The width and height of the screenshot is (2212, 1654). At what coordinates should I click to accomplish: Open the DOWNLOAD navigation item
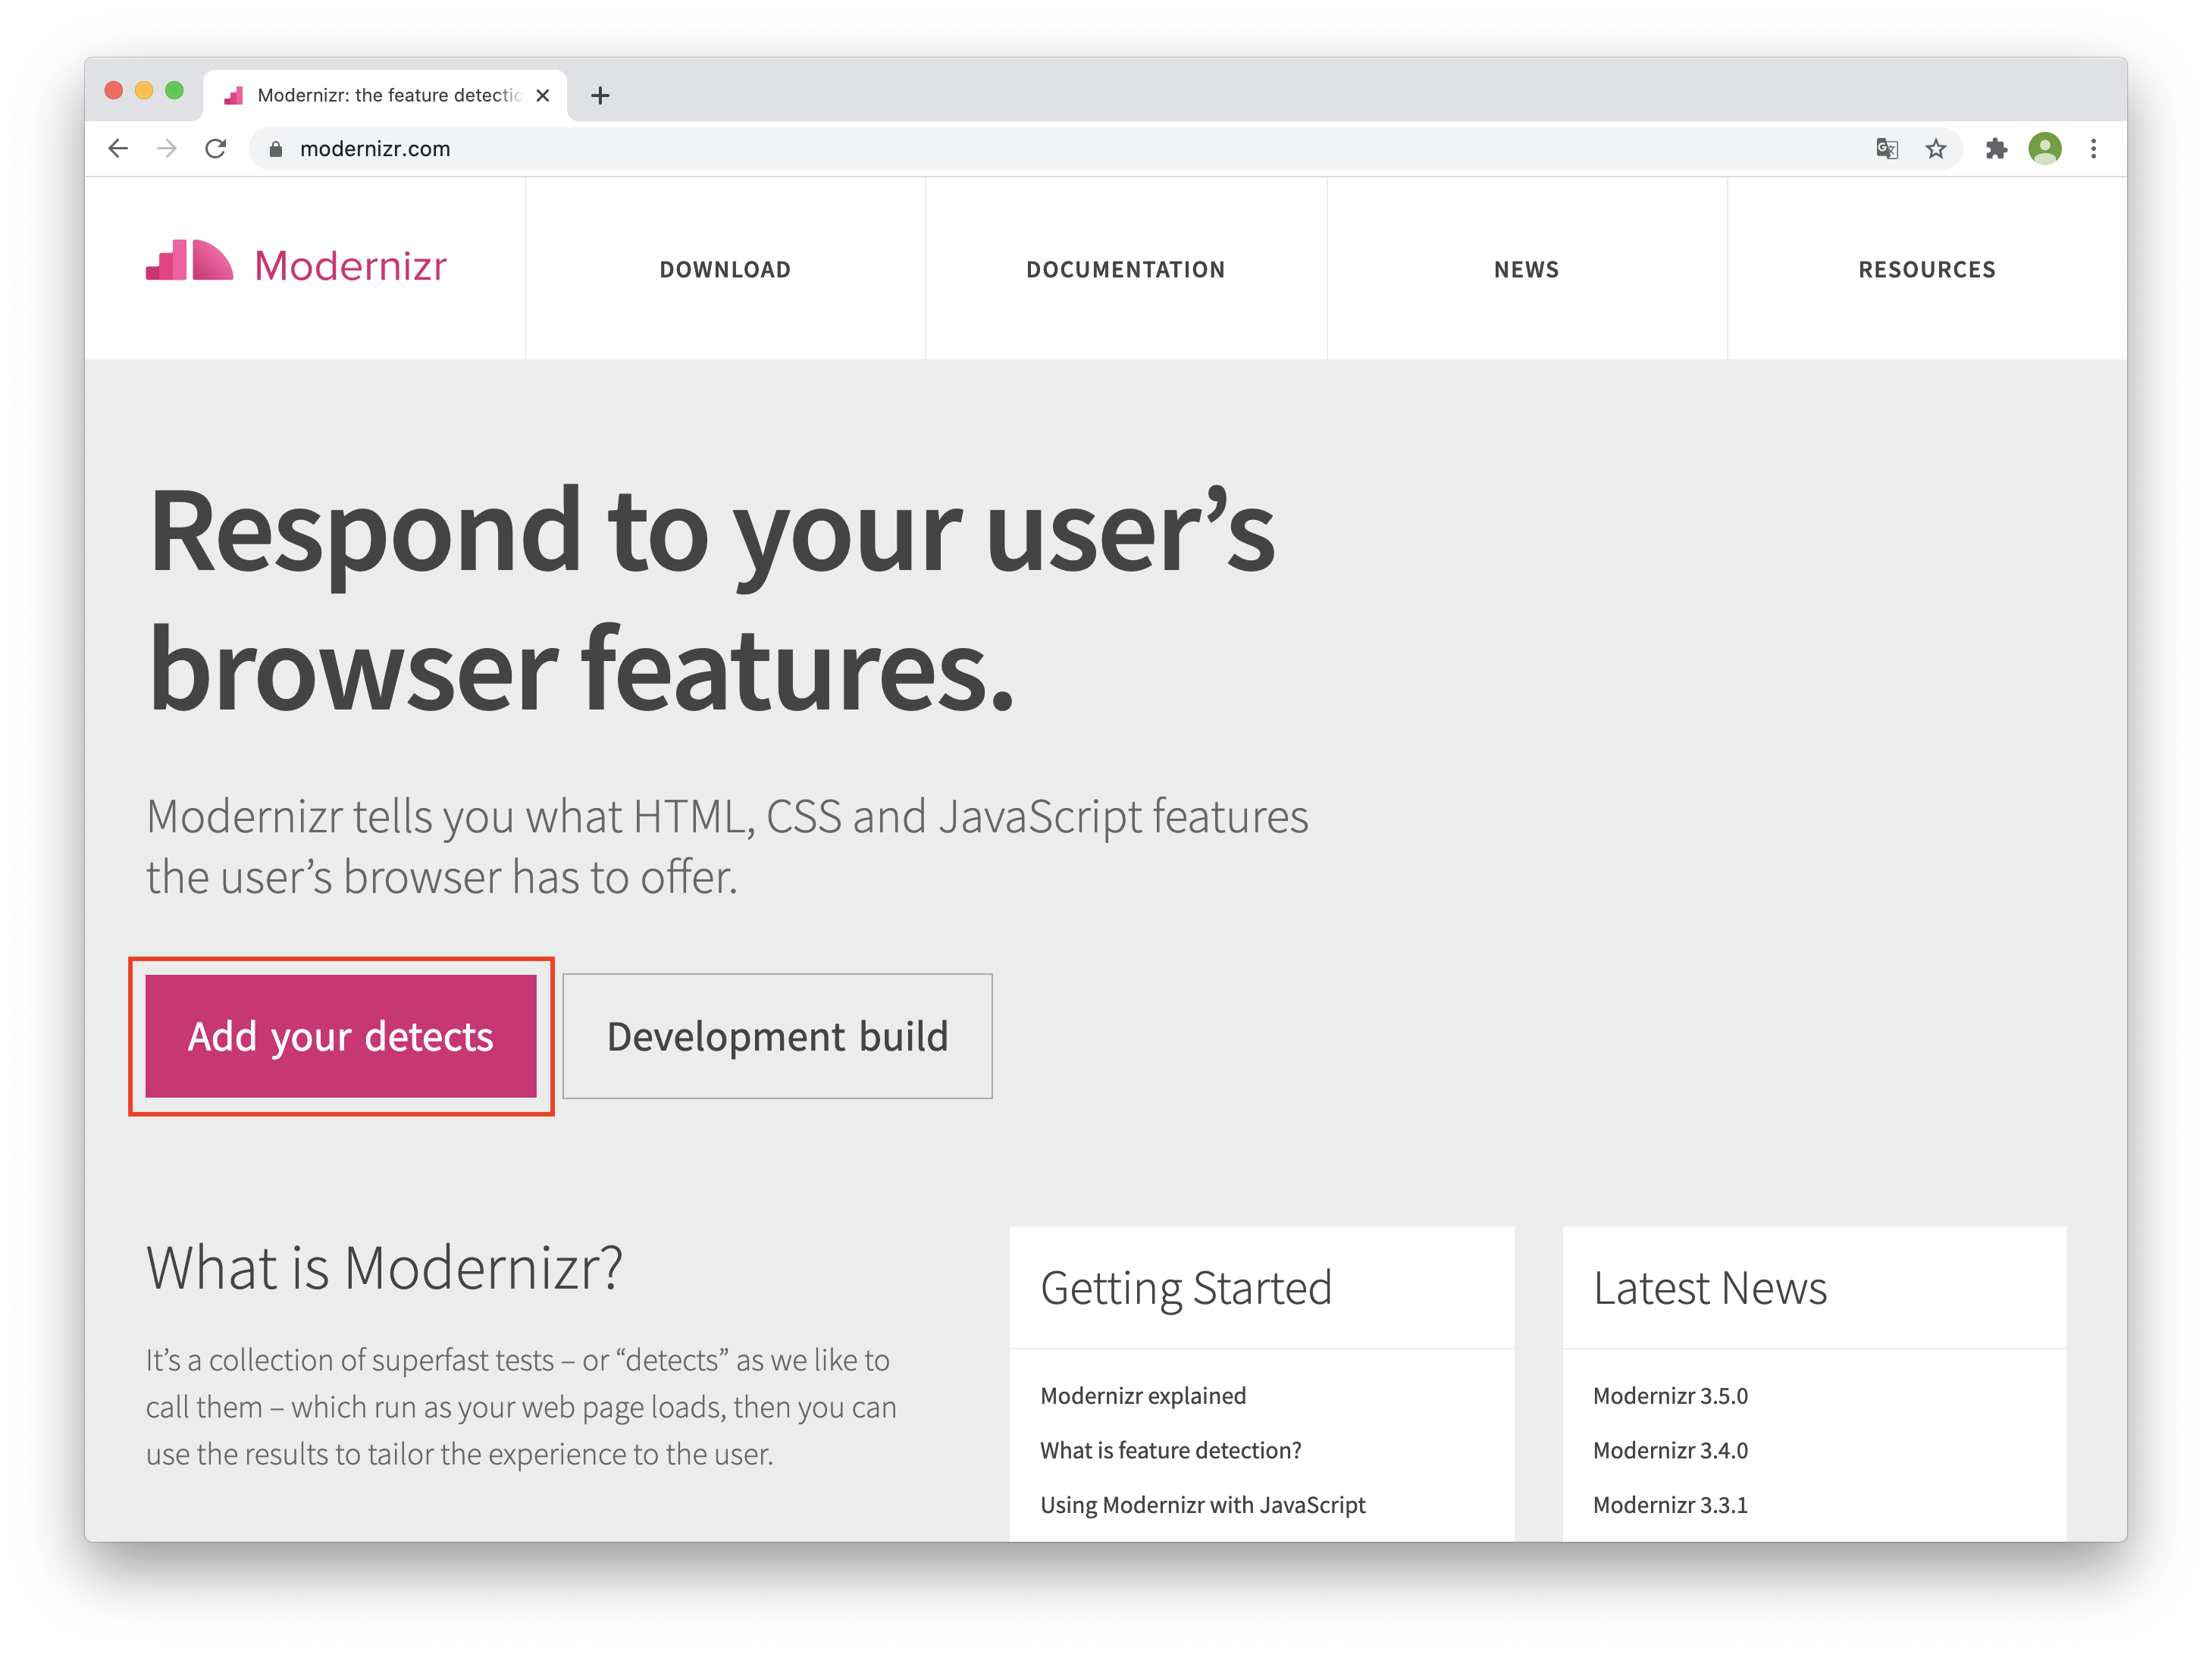[725, 269]
